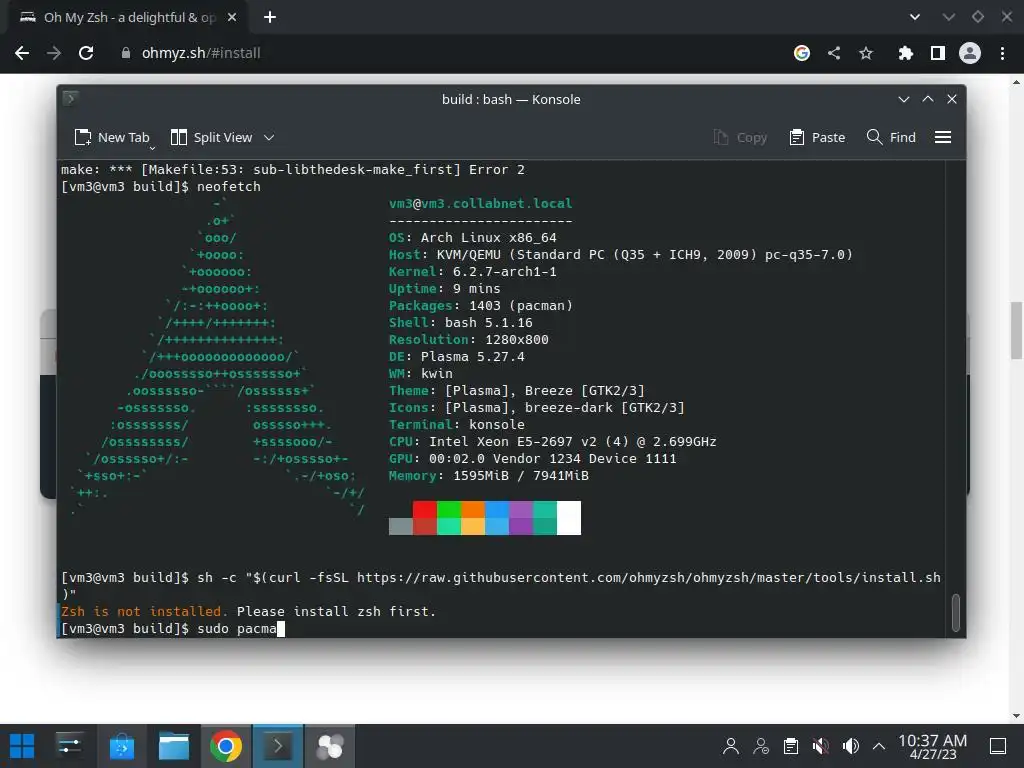Share this page via share icon

tap(834, 53)
